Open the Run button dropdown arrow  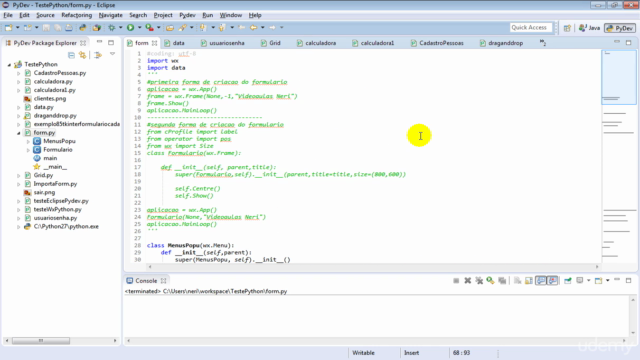point(139,28)
